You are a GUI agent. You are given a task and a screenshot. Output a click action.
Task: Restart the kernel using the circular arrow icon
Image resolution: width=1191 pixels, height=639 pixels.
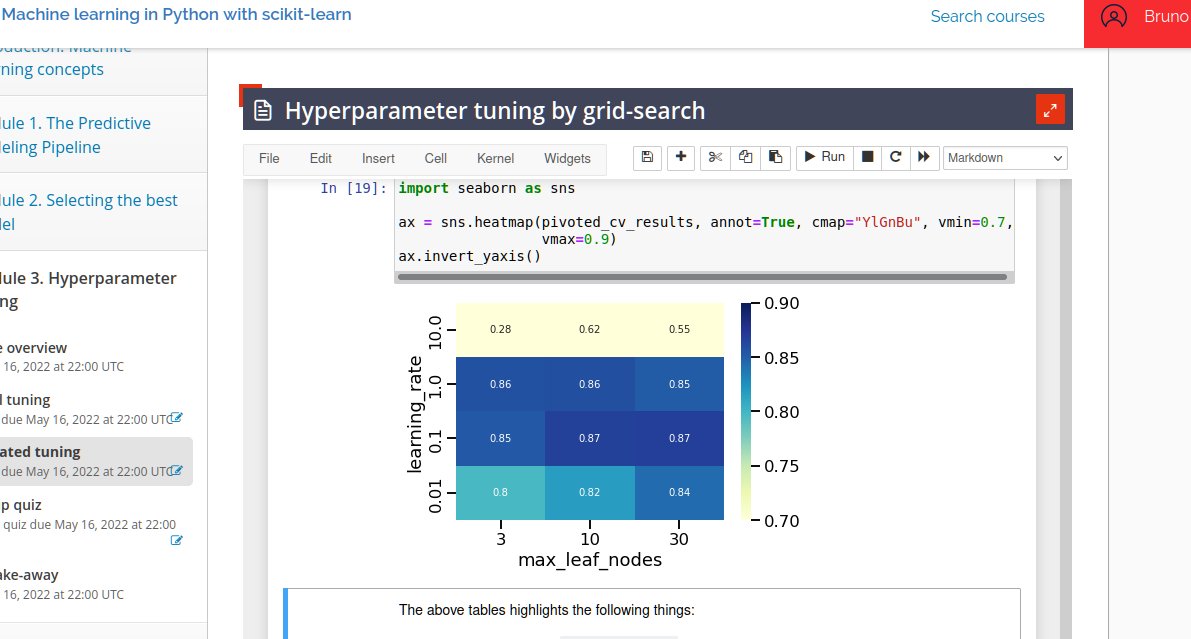coord(894,157)
